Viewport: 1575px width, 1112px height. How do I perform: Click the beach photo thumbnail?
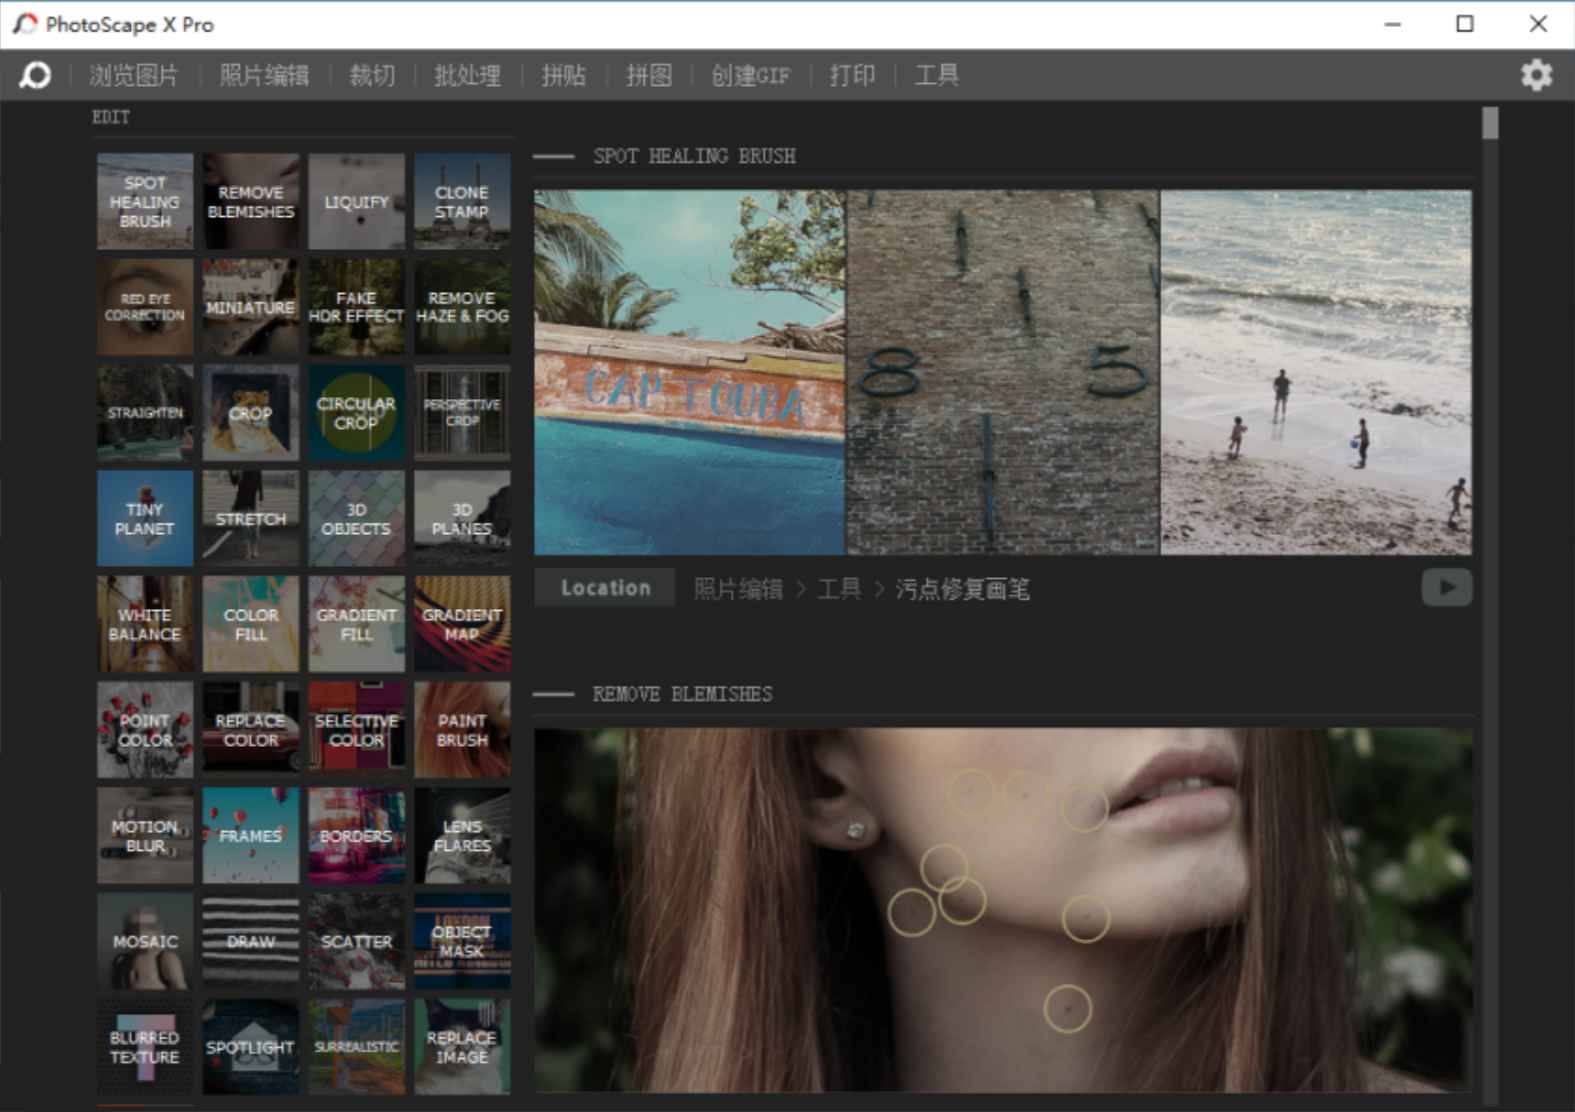(1316, 372)
